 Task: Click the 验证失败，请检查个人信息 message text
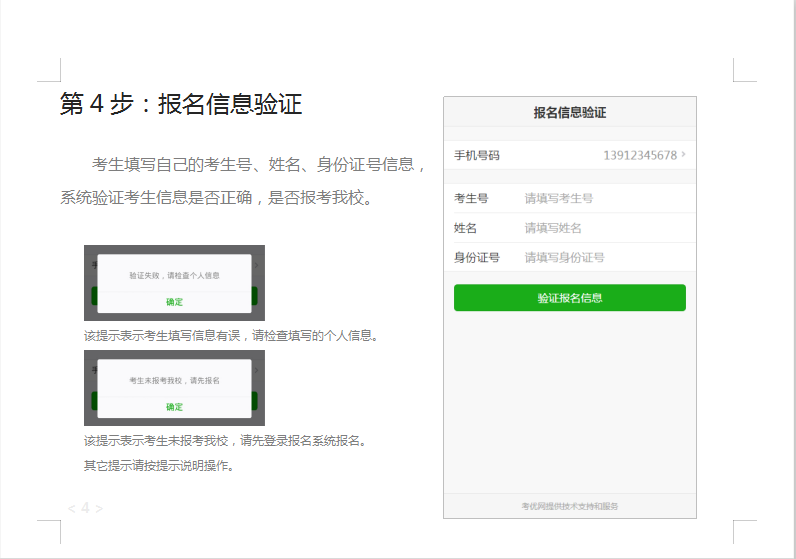174,275
